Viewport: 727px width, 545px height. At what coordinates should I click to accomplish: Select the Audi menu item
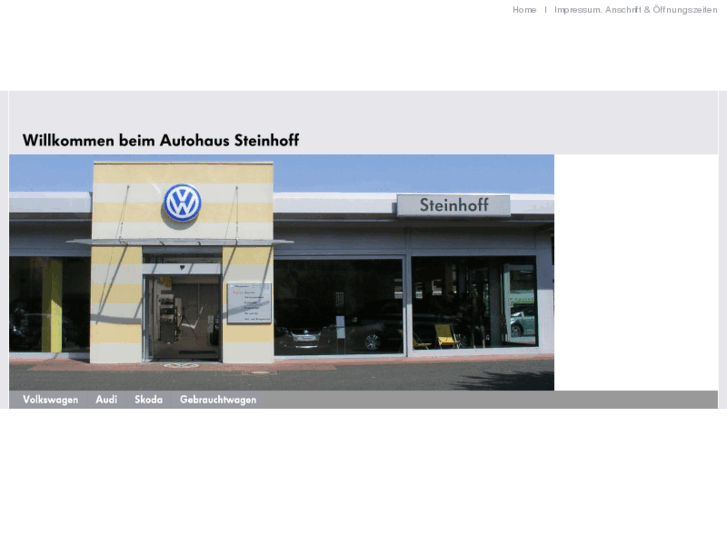[106, 399]
